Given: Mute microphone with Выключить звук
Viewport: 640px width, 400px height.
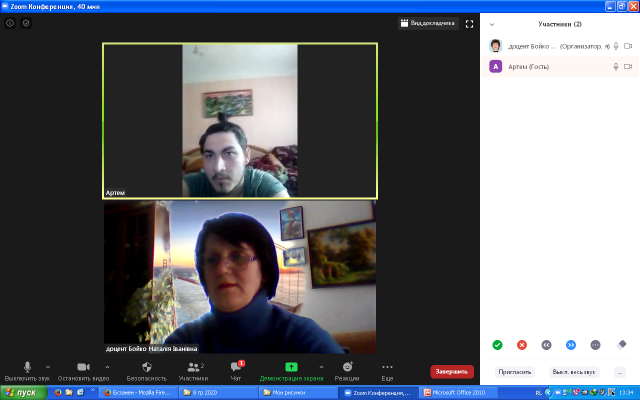Looking at the screenshot, I should pyautogui.click(x=27, y=371).
